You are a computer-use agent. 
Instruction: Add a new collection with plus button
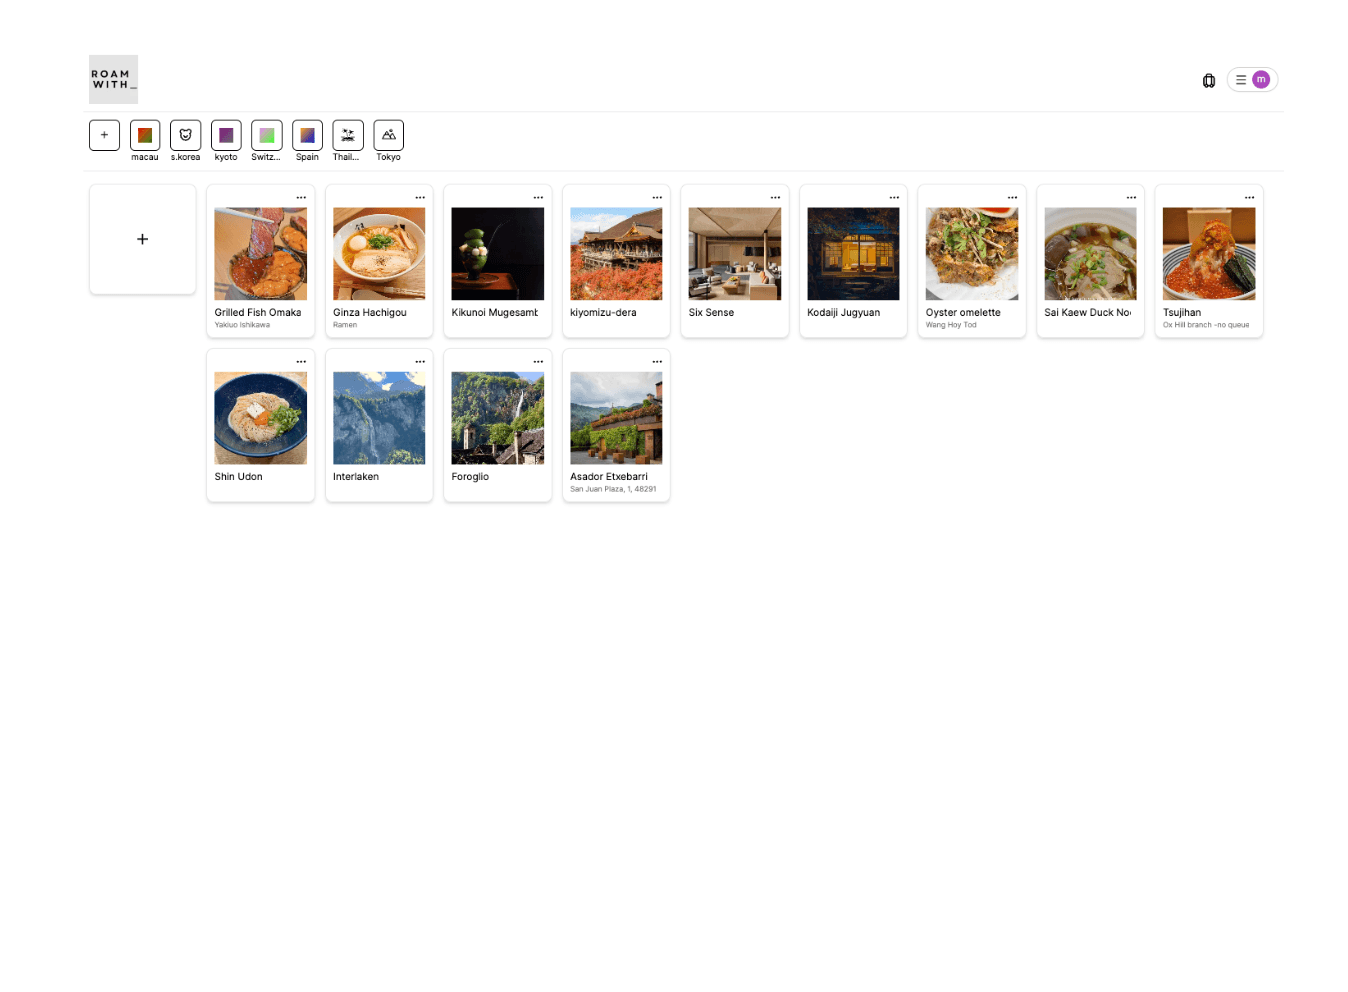(104, 135)
